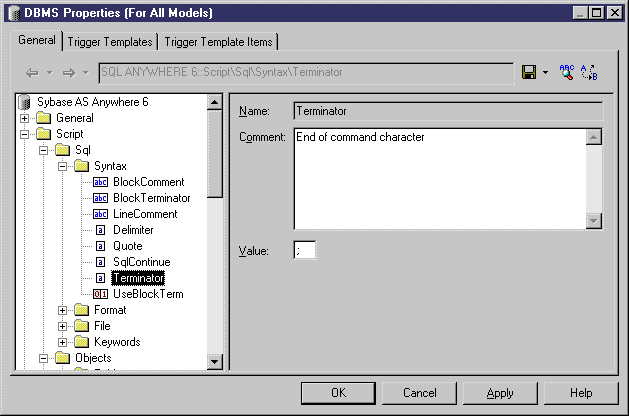Click the SQL ANYWHERE path field
The image size is (629, 416).
(x=306, y=73)
